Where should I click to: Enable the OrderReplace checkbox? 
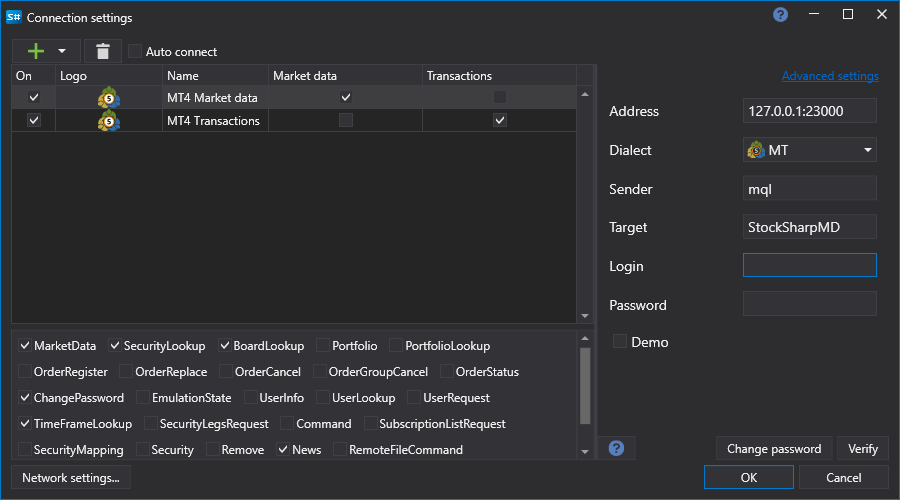point(126,371)
